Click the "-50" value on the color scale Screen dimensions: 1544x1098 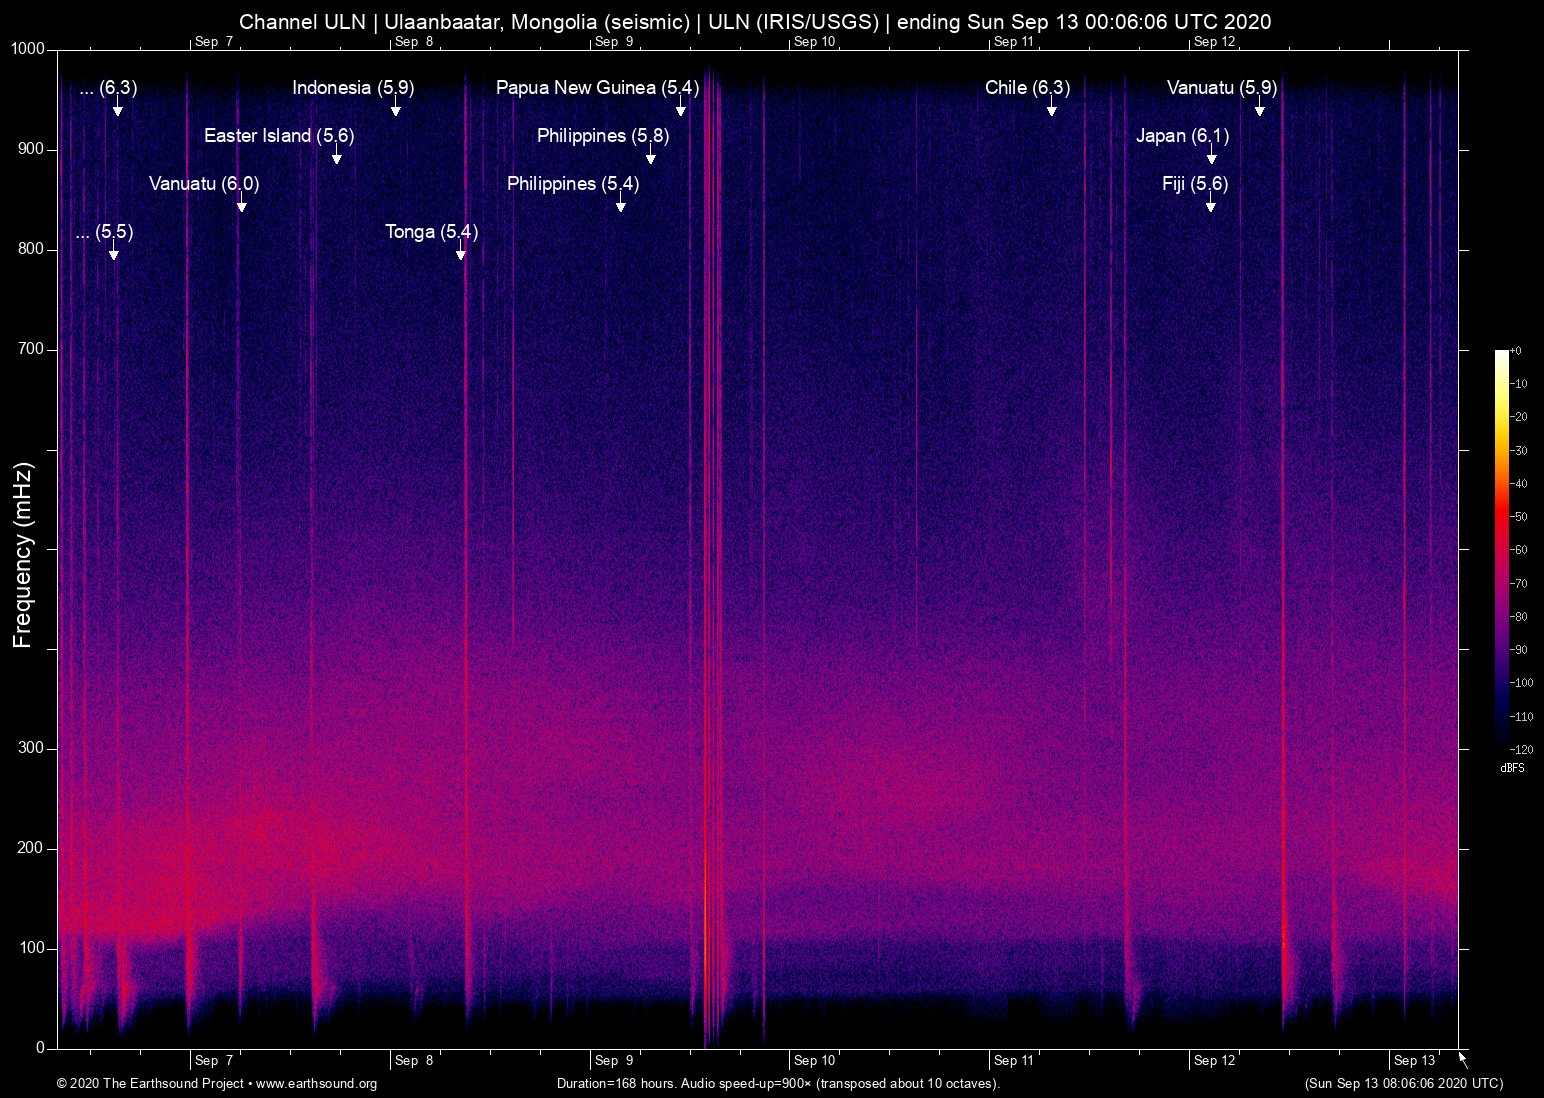1519,517
